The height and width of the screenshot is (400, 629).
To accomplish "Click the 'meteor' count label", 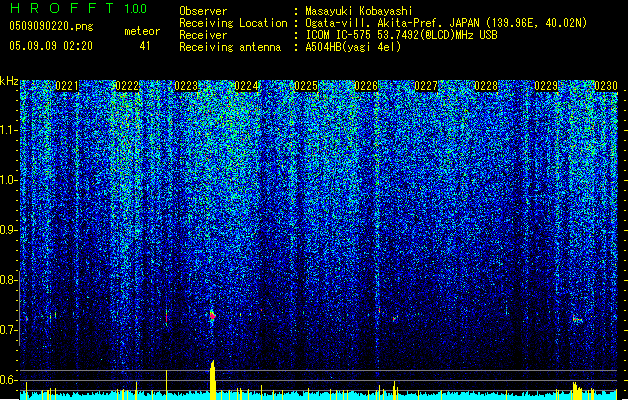I will (142, 31).
